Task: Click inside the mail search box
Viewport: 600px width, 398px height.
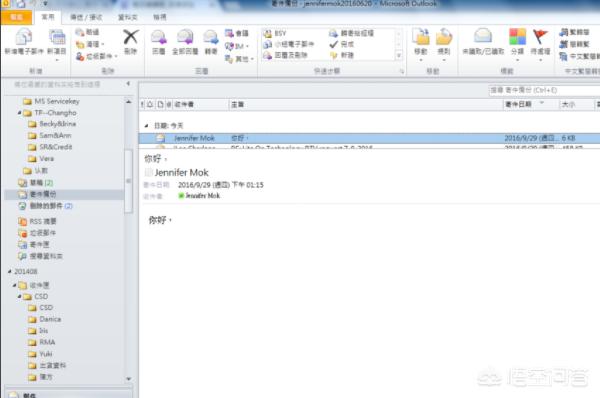Action: point(543,90)
